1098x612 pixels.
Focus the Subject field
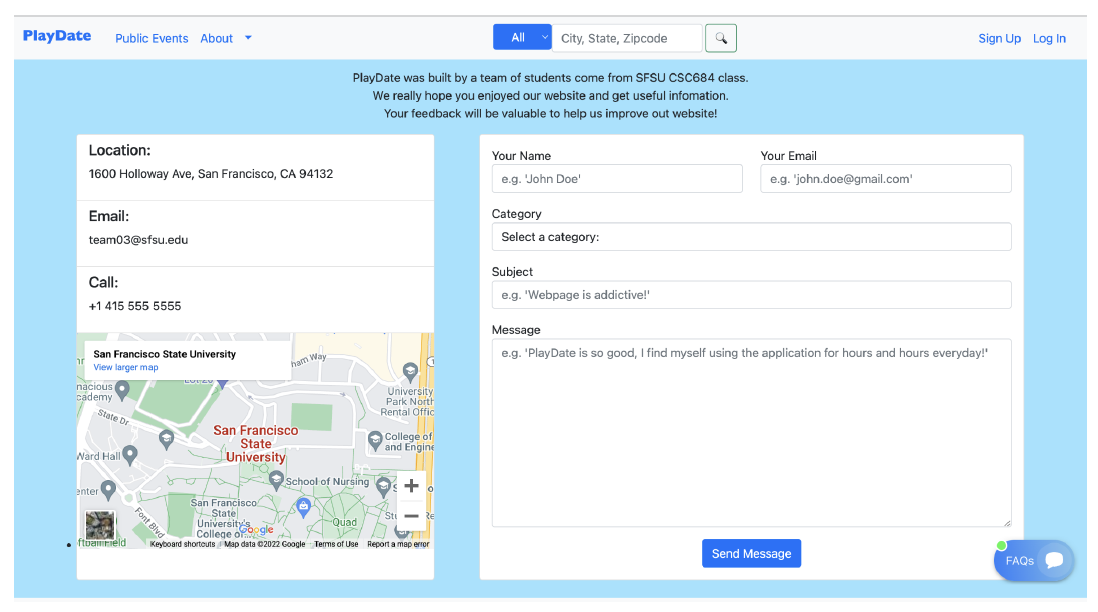click(751, 295)
